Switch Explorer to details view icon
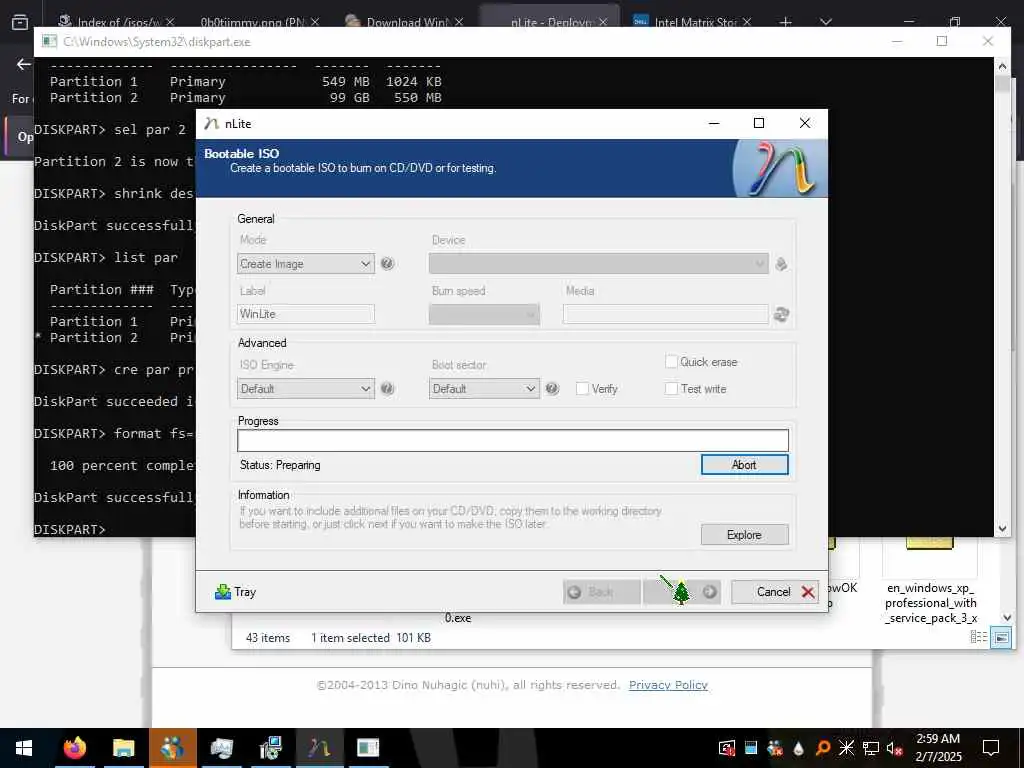 (978, 637)
